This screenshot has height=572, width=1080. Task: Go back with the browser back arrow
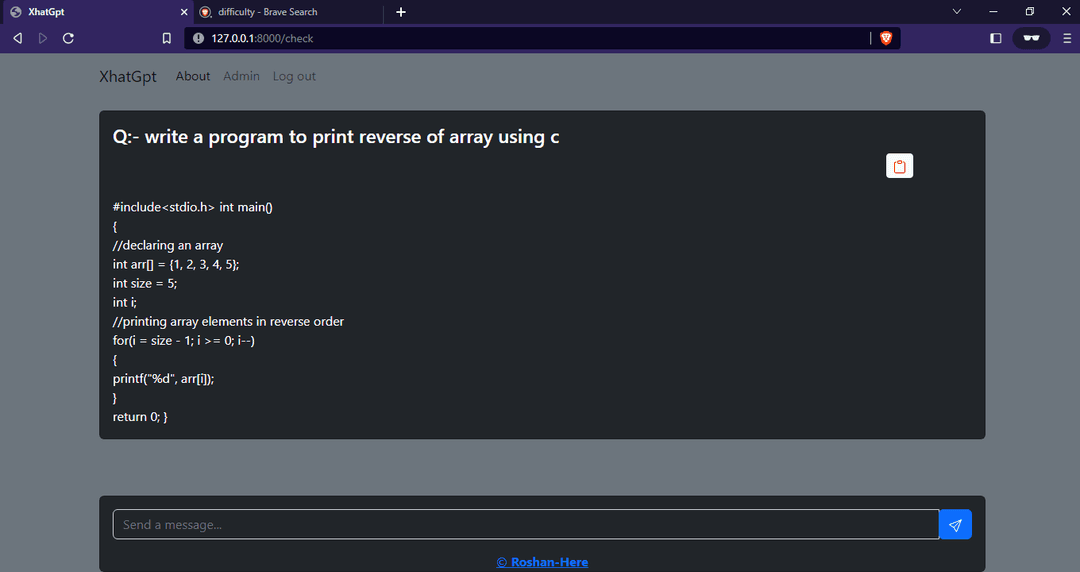click(18, 39)
